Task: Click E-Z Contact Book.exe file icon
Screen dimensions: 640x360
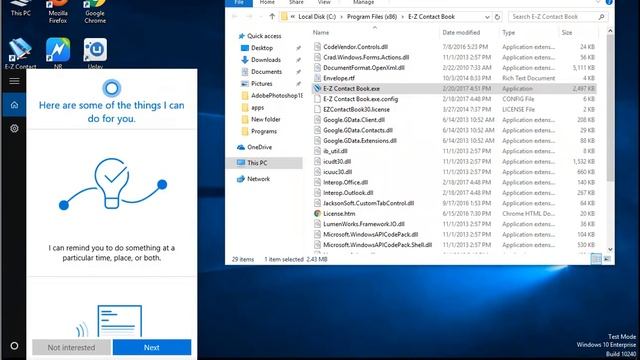Action: [x=317, y=88]
